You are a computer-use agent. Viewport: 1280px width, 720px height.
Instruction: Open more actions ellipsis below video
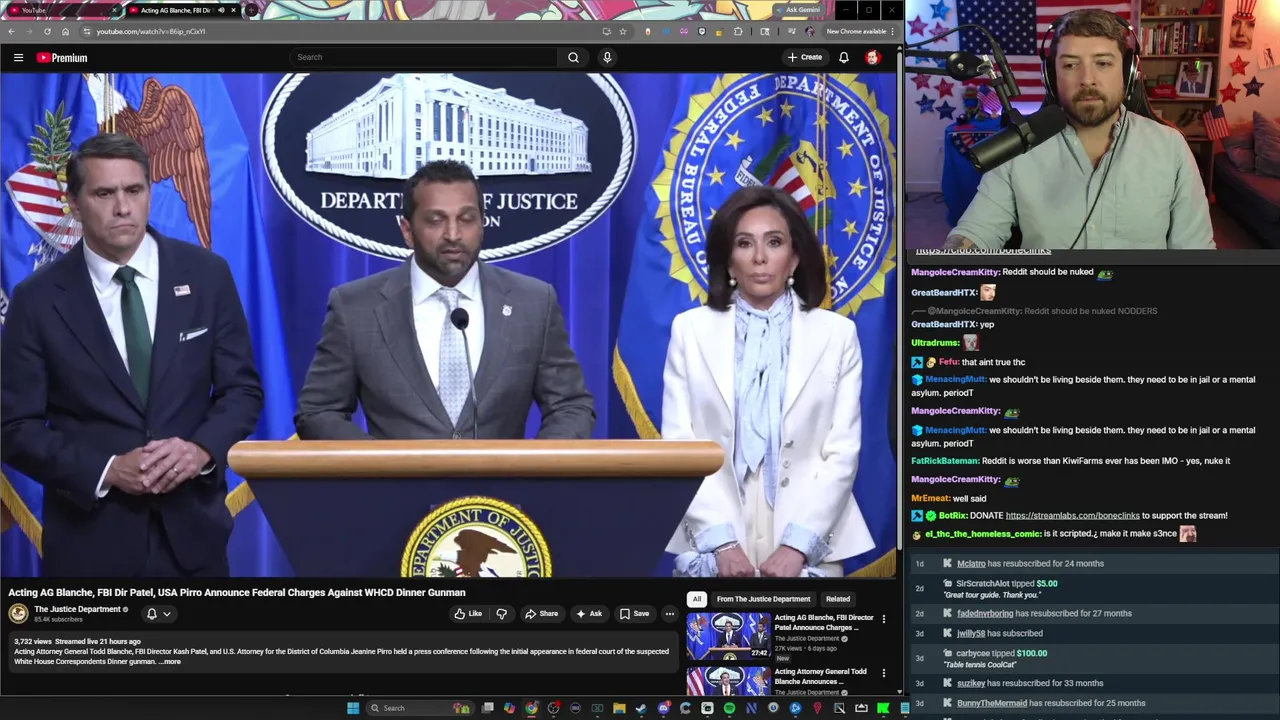(670, 614)
